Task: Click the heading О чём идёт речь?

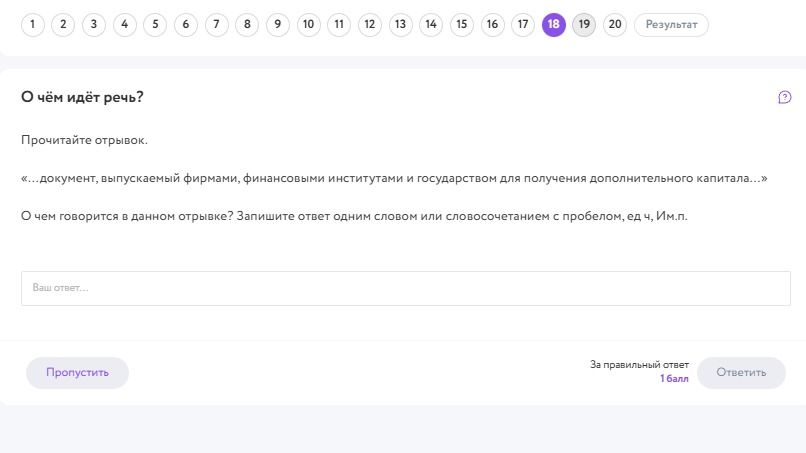Action: point(82,97)
